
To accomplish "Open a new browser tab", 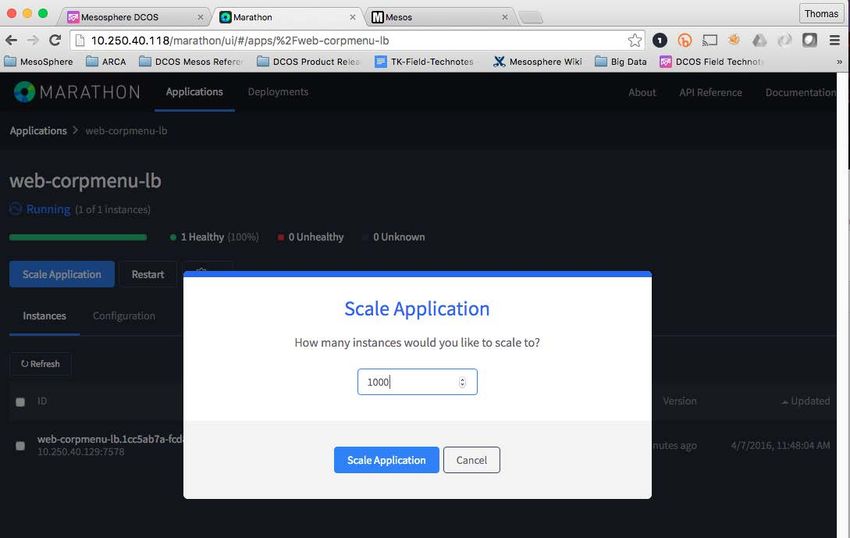I will point(531,17).
